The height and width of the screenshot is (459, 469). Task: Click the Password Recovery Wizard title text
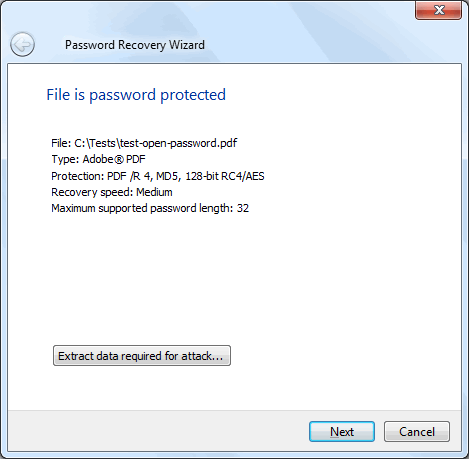(x=135, y=45)
